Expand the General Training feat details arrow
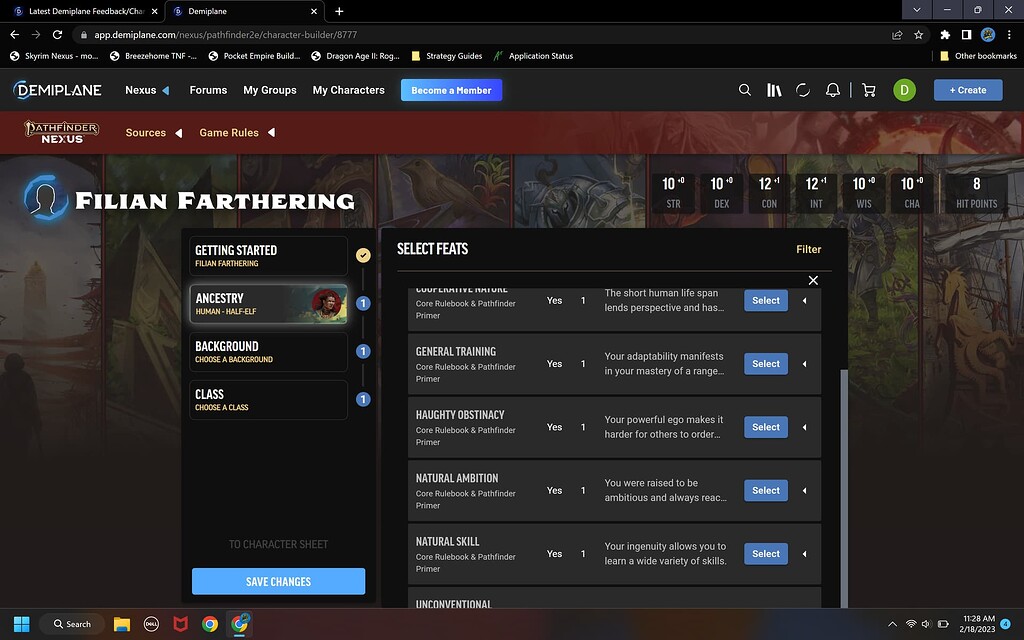The image size is (1024, 640). pos(805,364)
